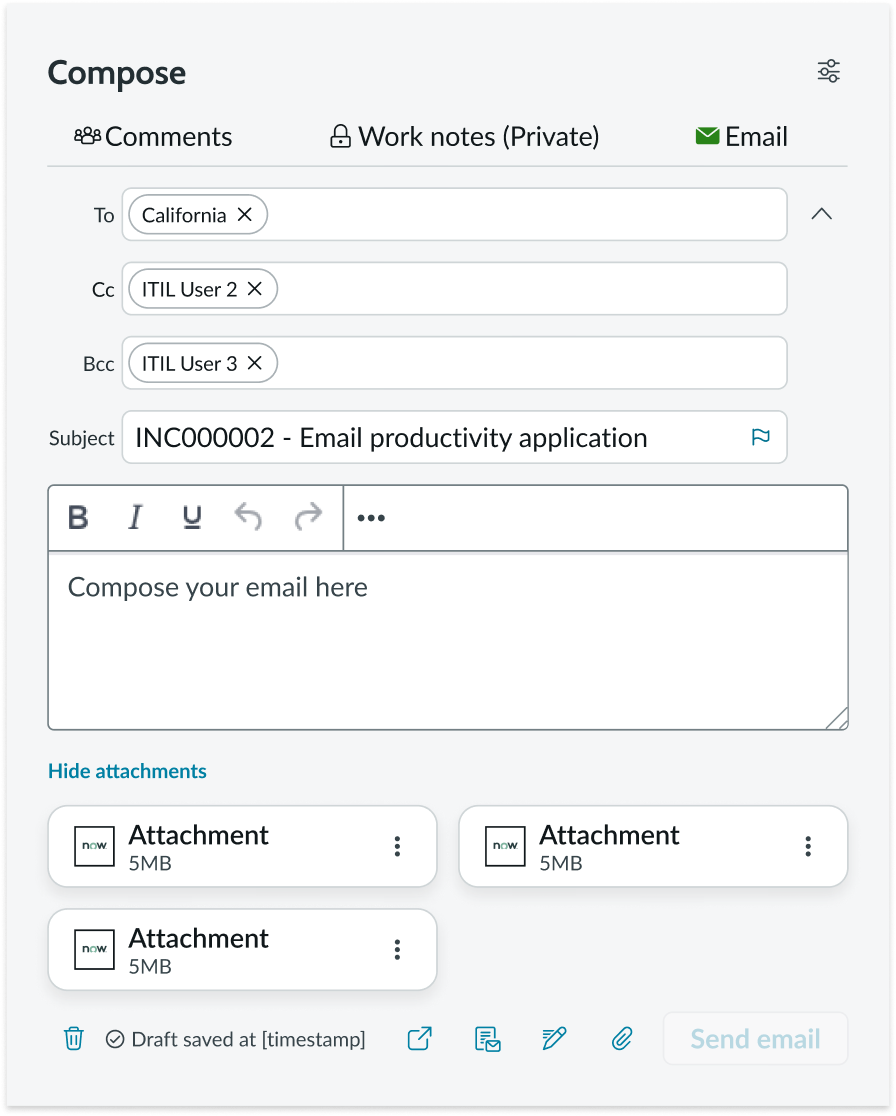Remove ITIL User 3 from Bcc
The width and height of the screenshot is (896, 1116).
tap(255, 363)
